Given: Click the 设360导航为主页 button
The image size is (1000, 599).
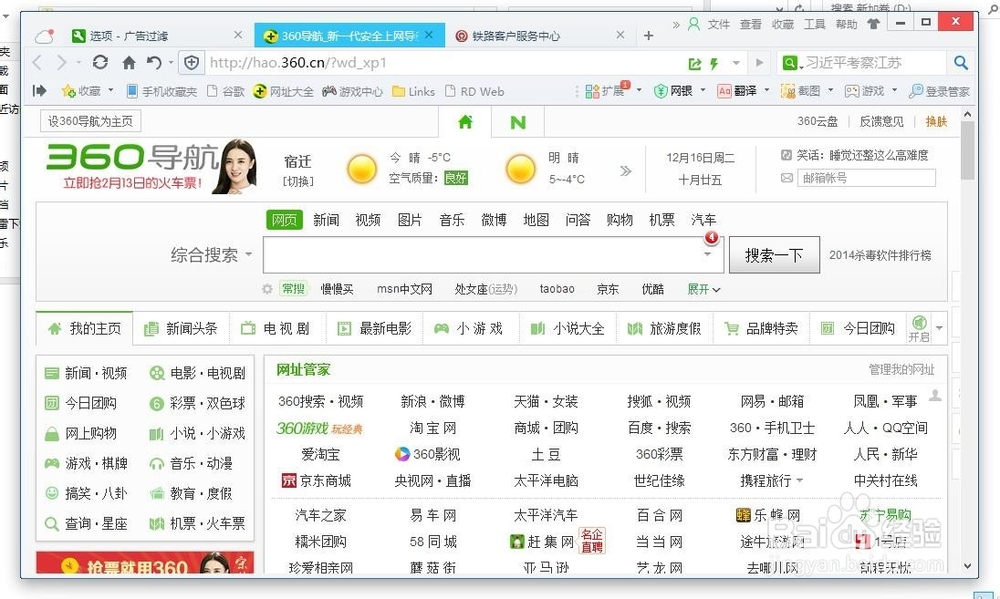Looking at the screenshot, I should pos(91,121).
